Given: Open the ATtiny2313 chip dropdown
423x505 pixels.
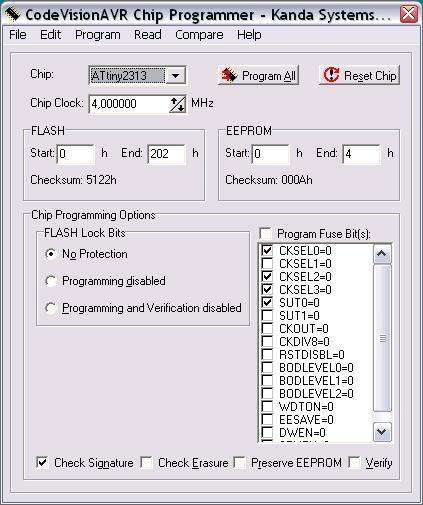Looking at the screenshot, I should [x=176, y=76].
